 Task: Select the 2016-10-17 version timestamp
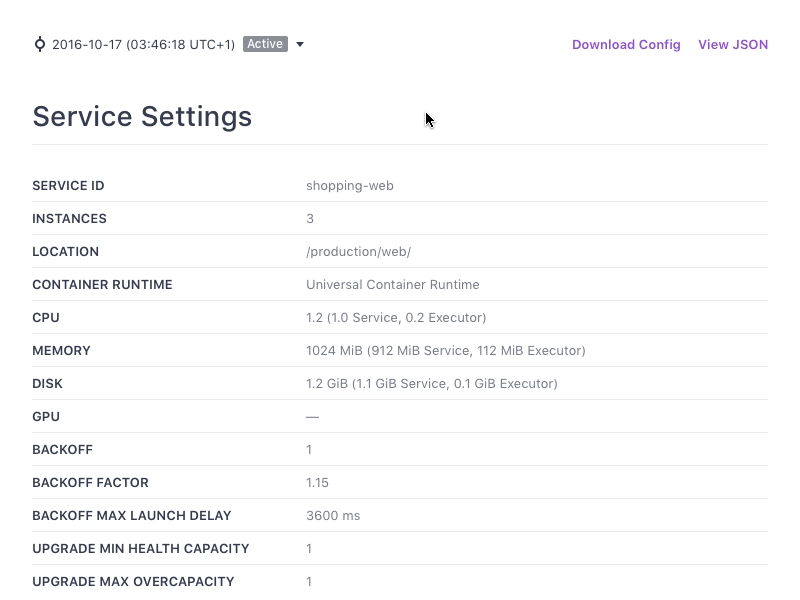click(x=143, y=44)
